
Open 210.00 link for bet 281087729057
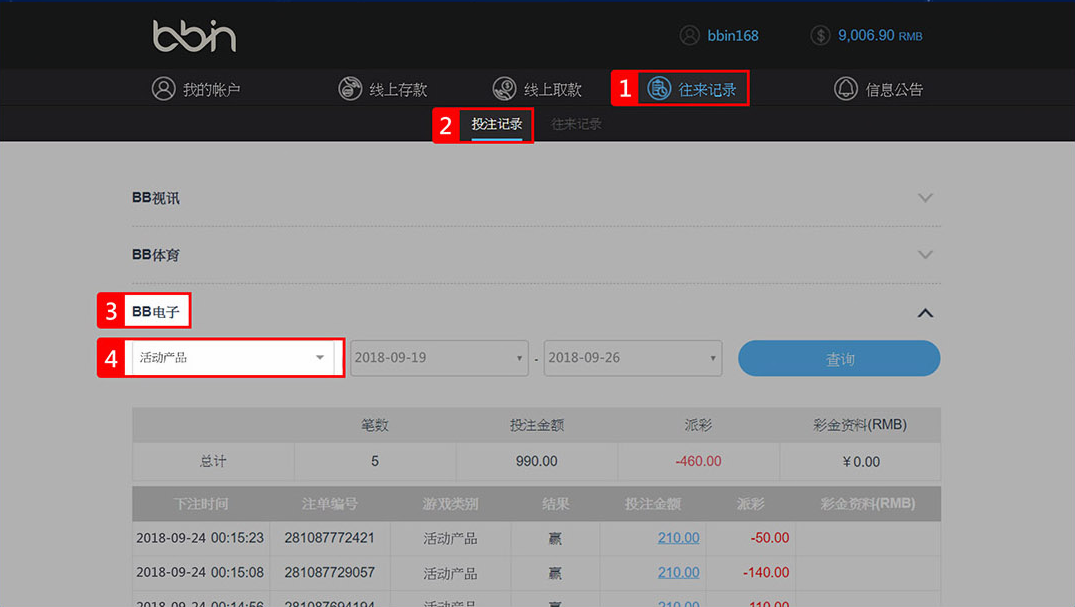coord(679,572)
